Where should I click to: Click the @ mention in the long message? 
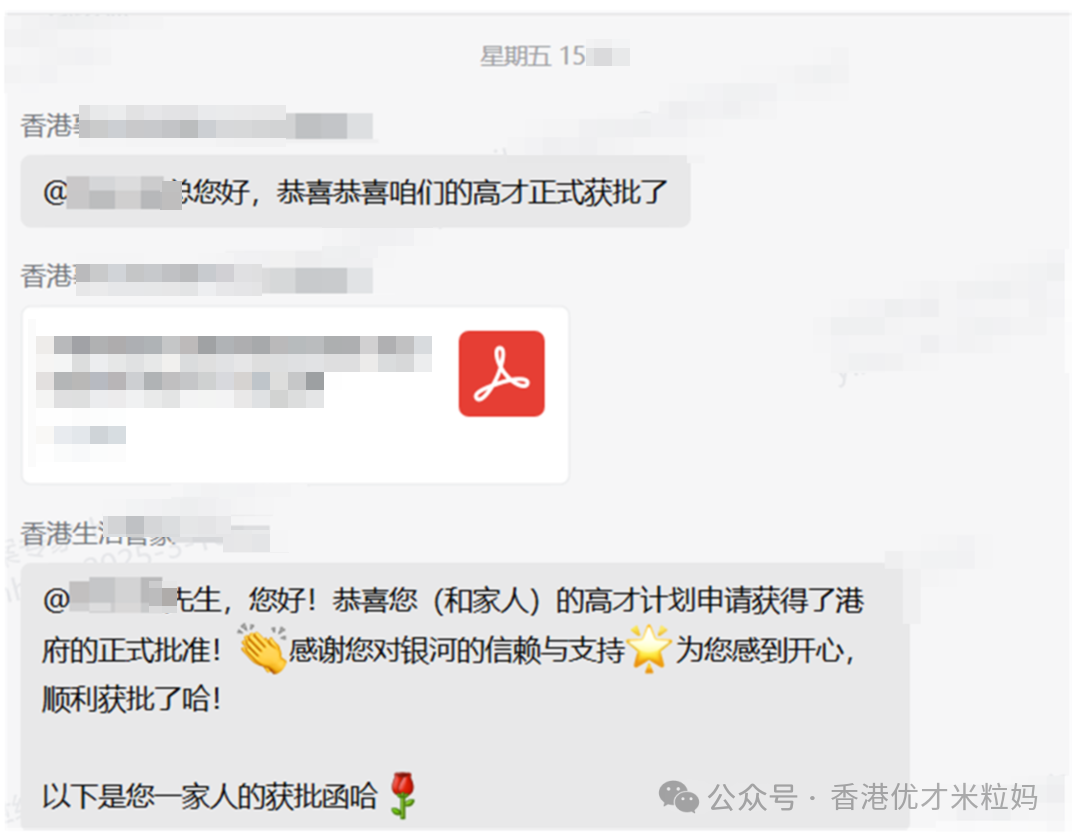(56, 599)
